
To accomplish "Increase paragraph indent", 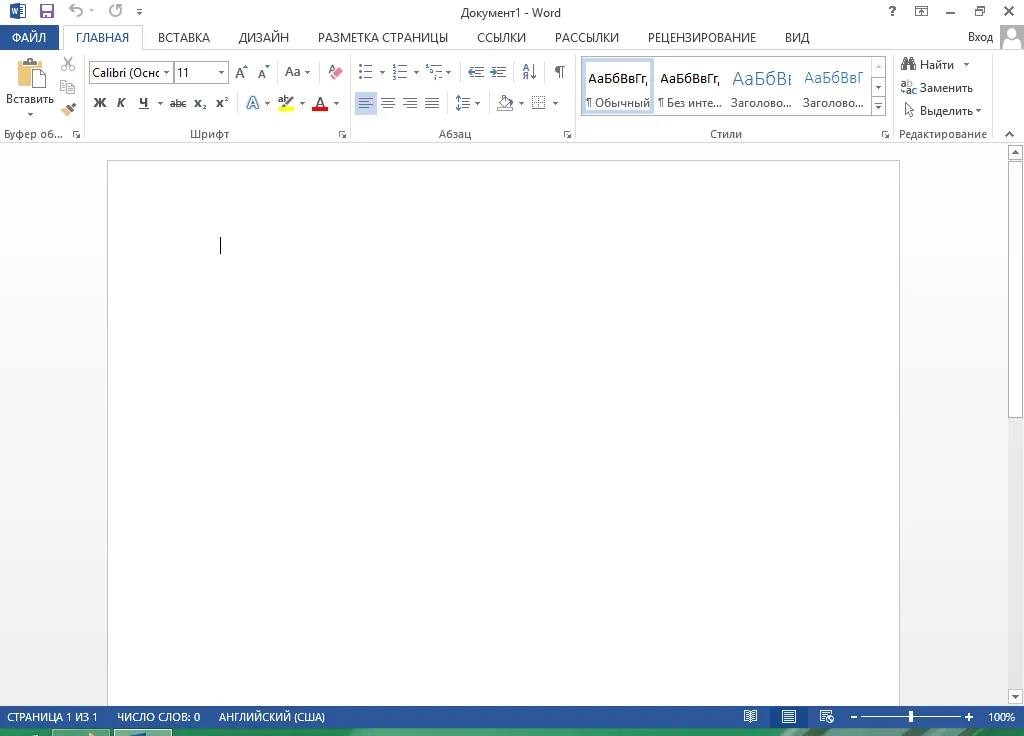I will click(498, 72).
